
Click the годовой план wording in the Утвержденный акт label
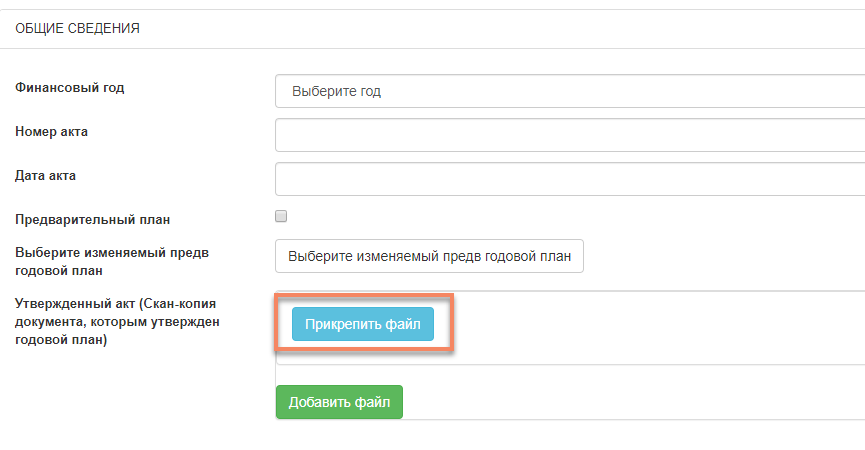[x=61, y=340]
